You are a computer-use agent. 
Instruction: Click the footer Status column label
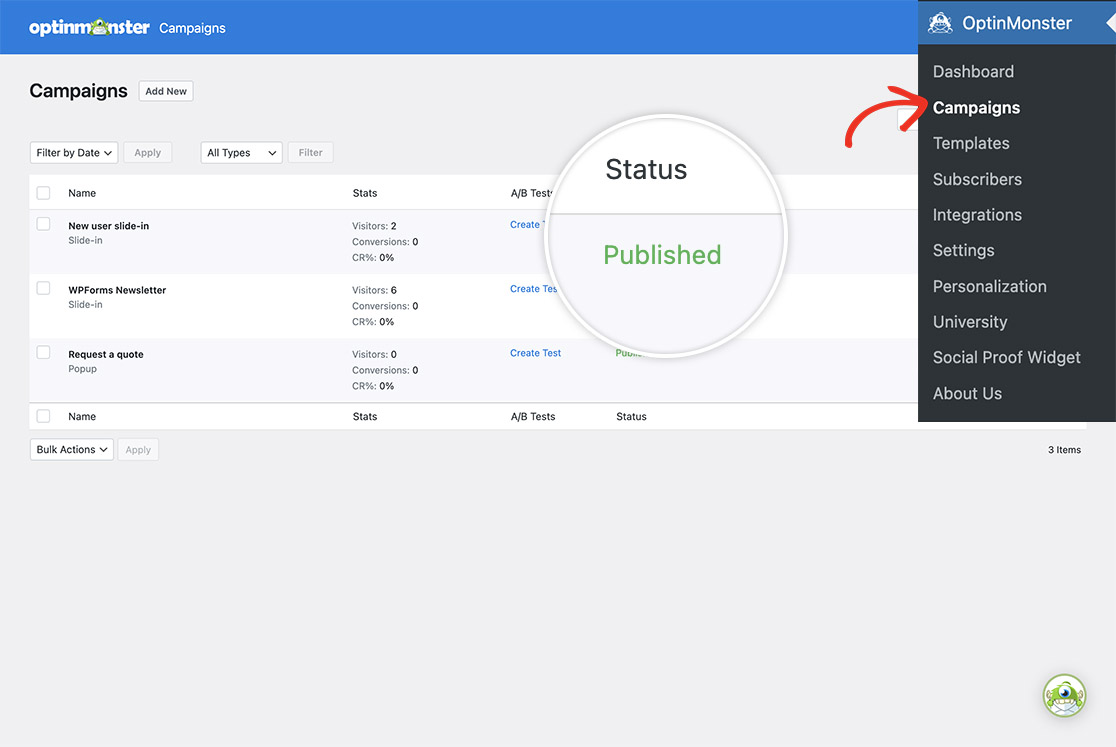(631, 416)
